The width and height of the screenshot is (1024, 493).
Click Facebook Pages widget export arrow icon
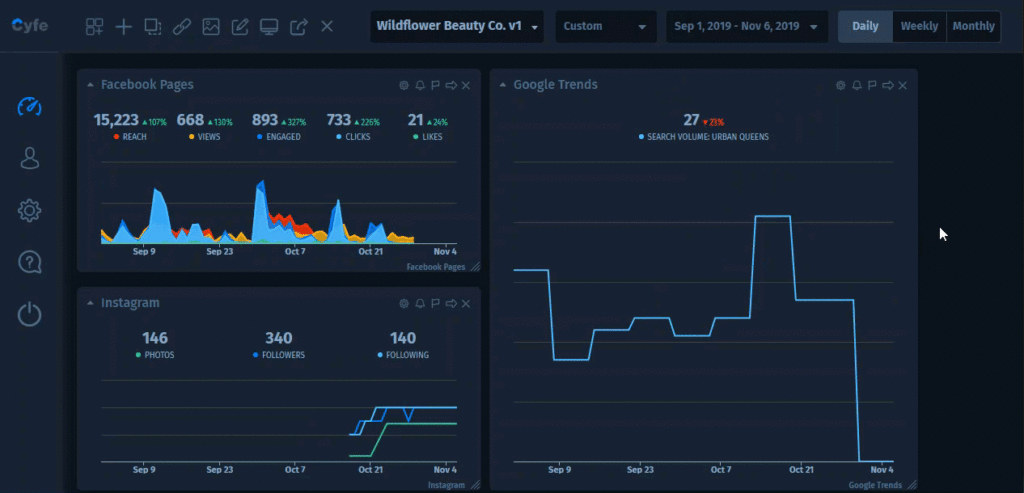coord(451,86)
